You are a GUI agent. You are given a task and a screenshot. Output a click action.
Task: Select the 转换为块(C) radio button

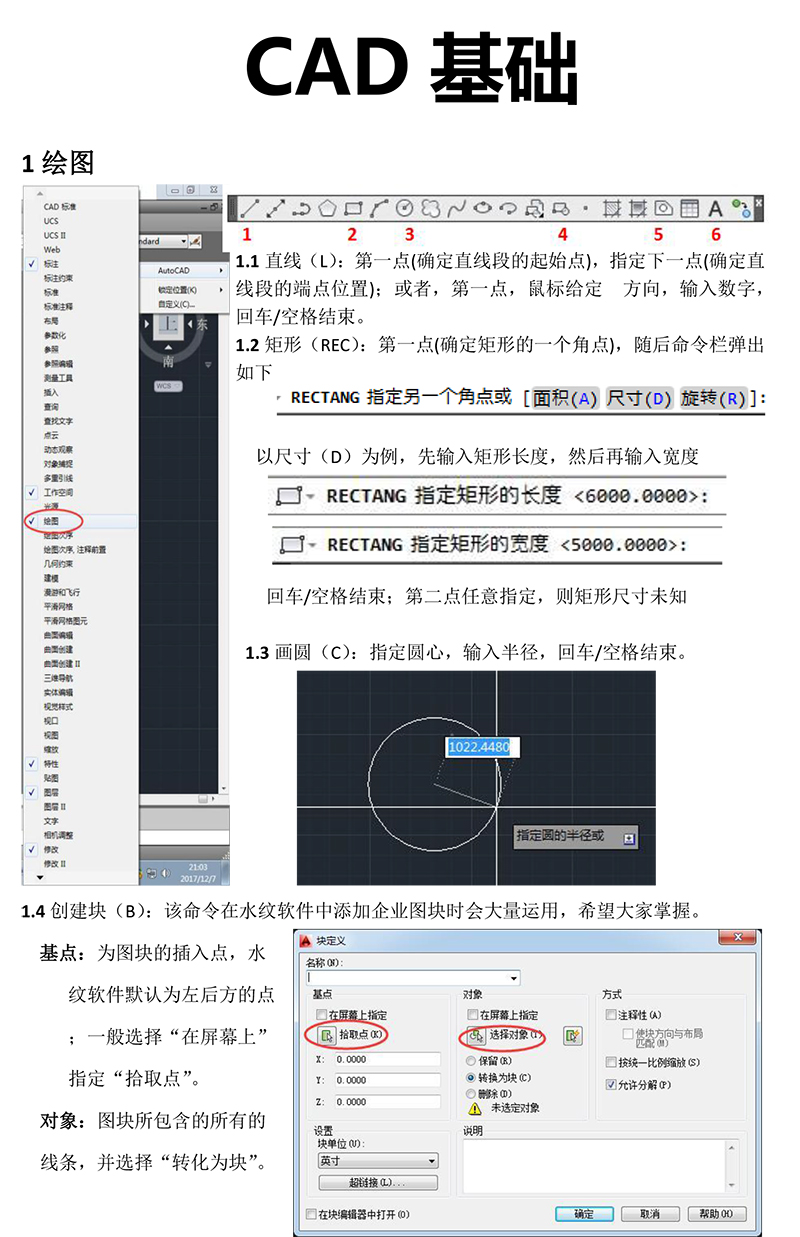471,1078
